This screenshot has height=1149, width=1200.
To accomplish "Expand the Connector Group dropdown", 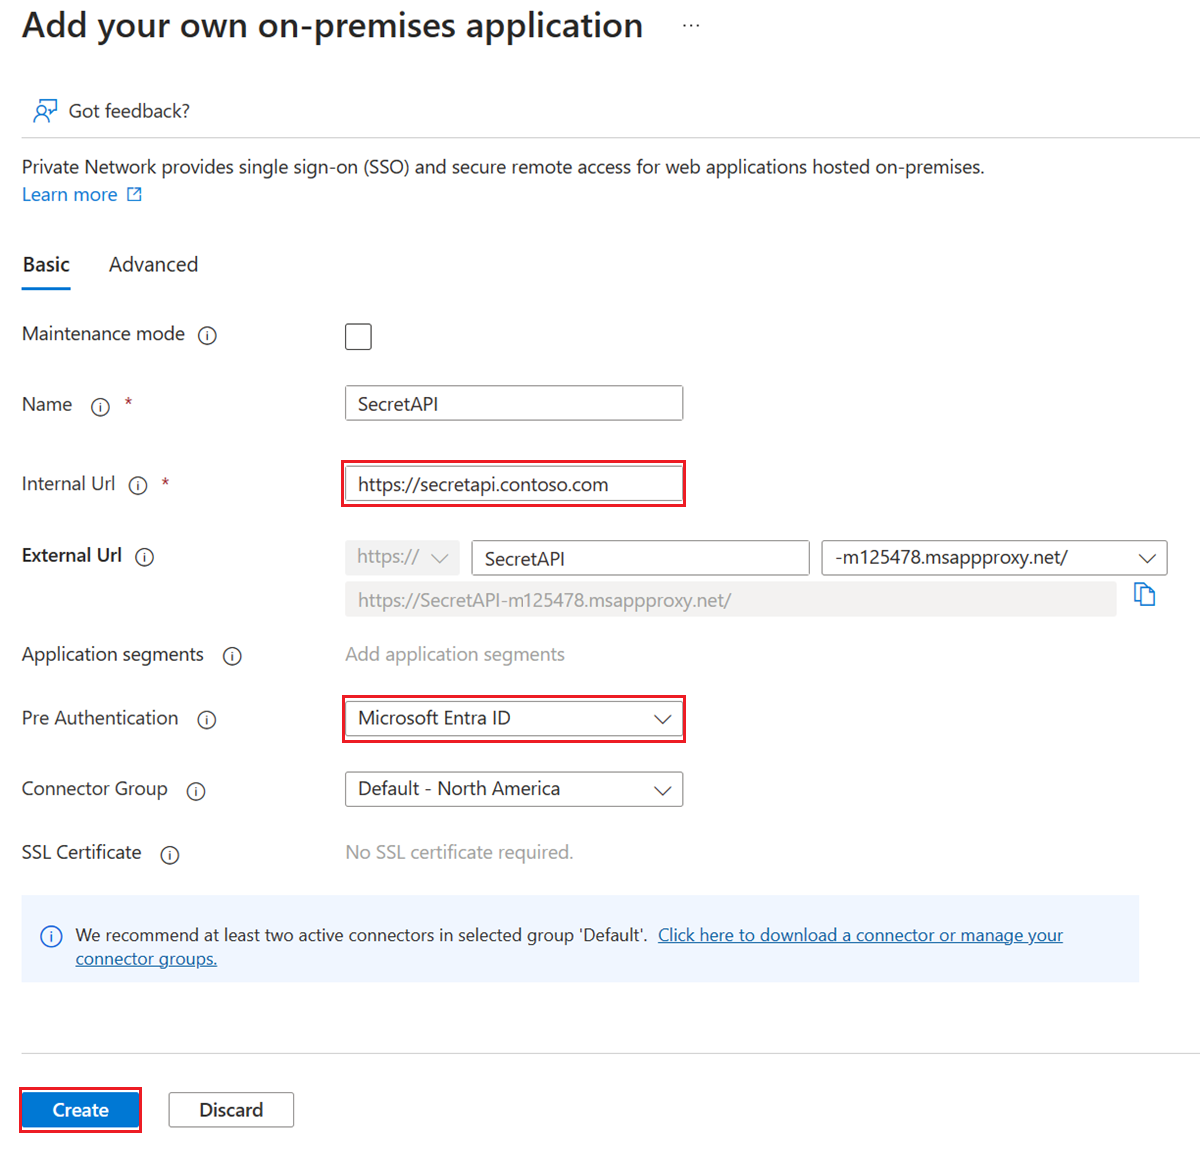I will (662, 789).
